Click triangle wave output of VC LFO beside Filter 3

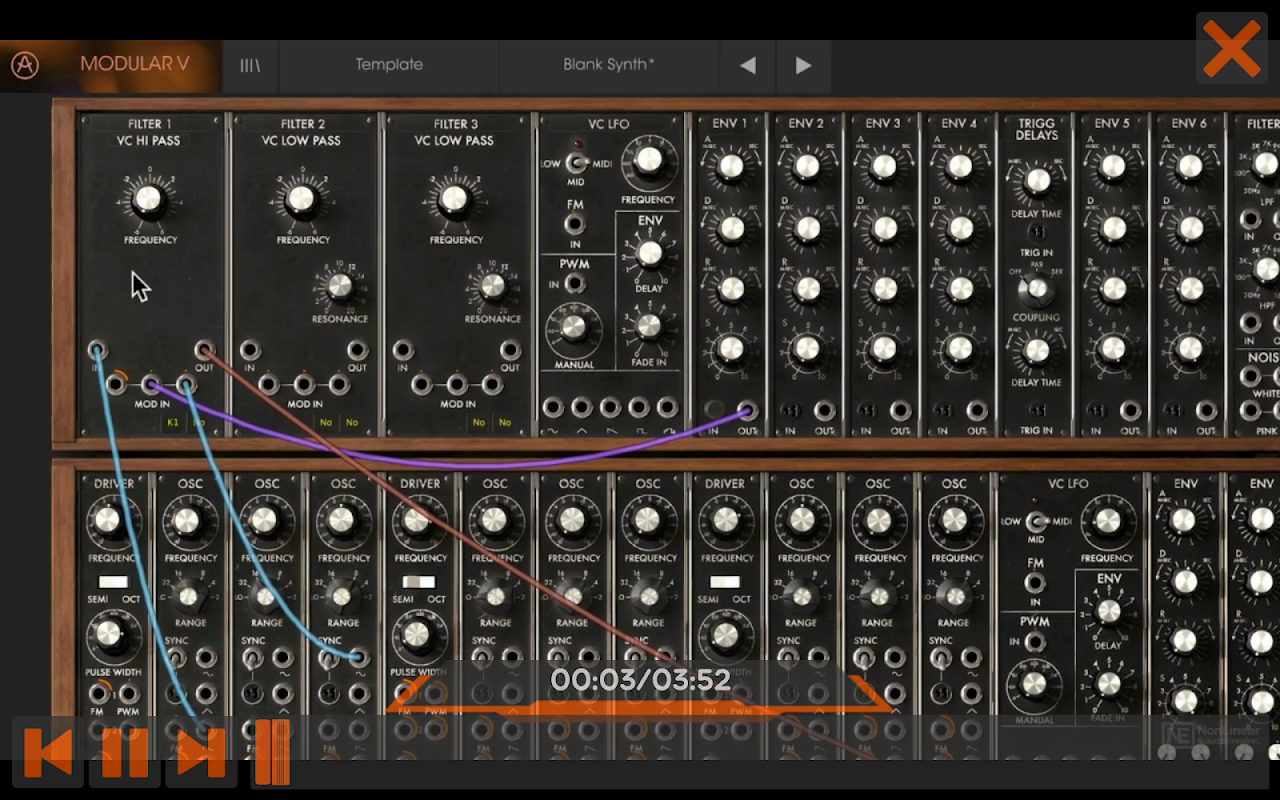point(581,408)
